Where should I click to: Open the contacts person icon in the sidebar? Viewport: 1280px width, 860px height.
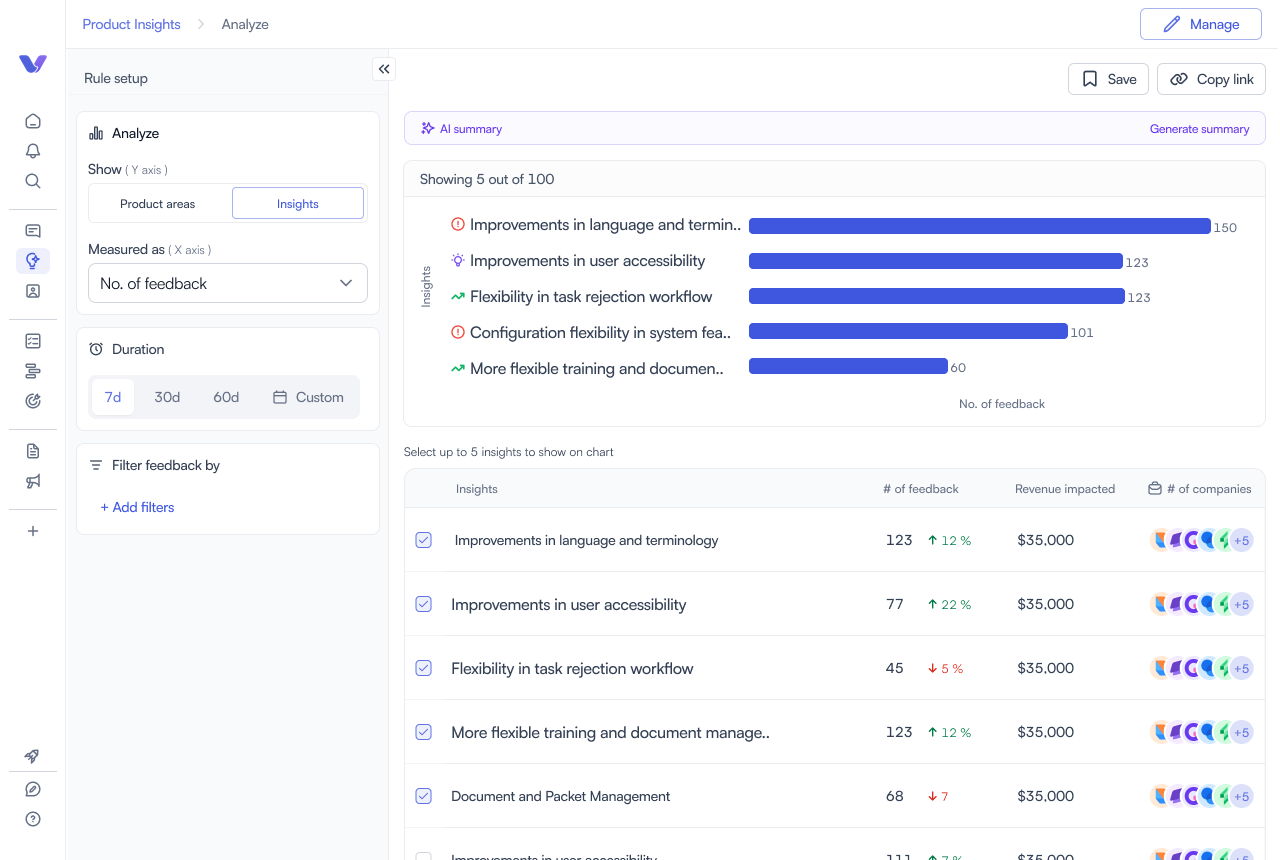pyautogui.click(x=33, y=291)
